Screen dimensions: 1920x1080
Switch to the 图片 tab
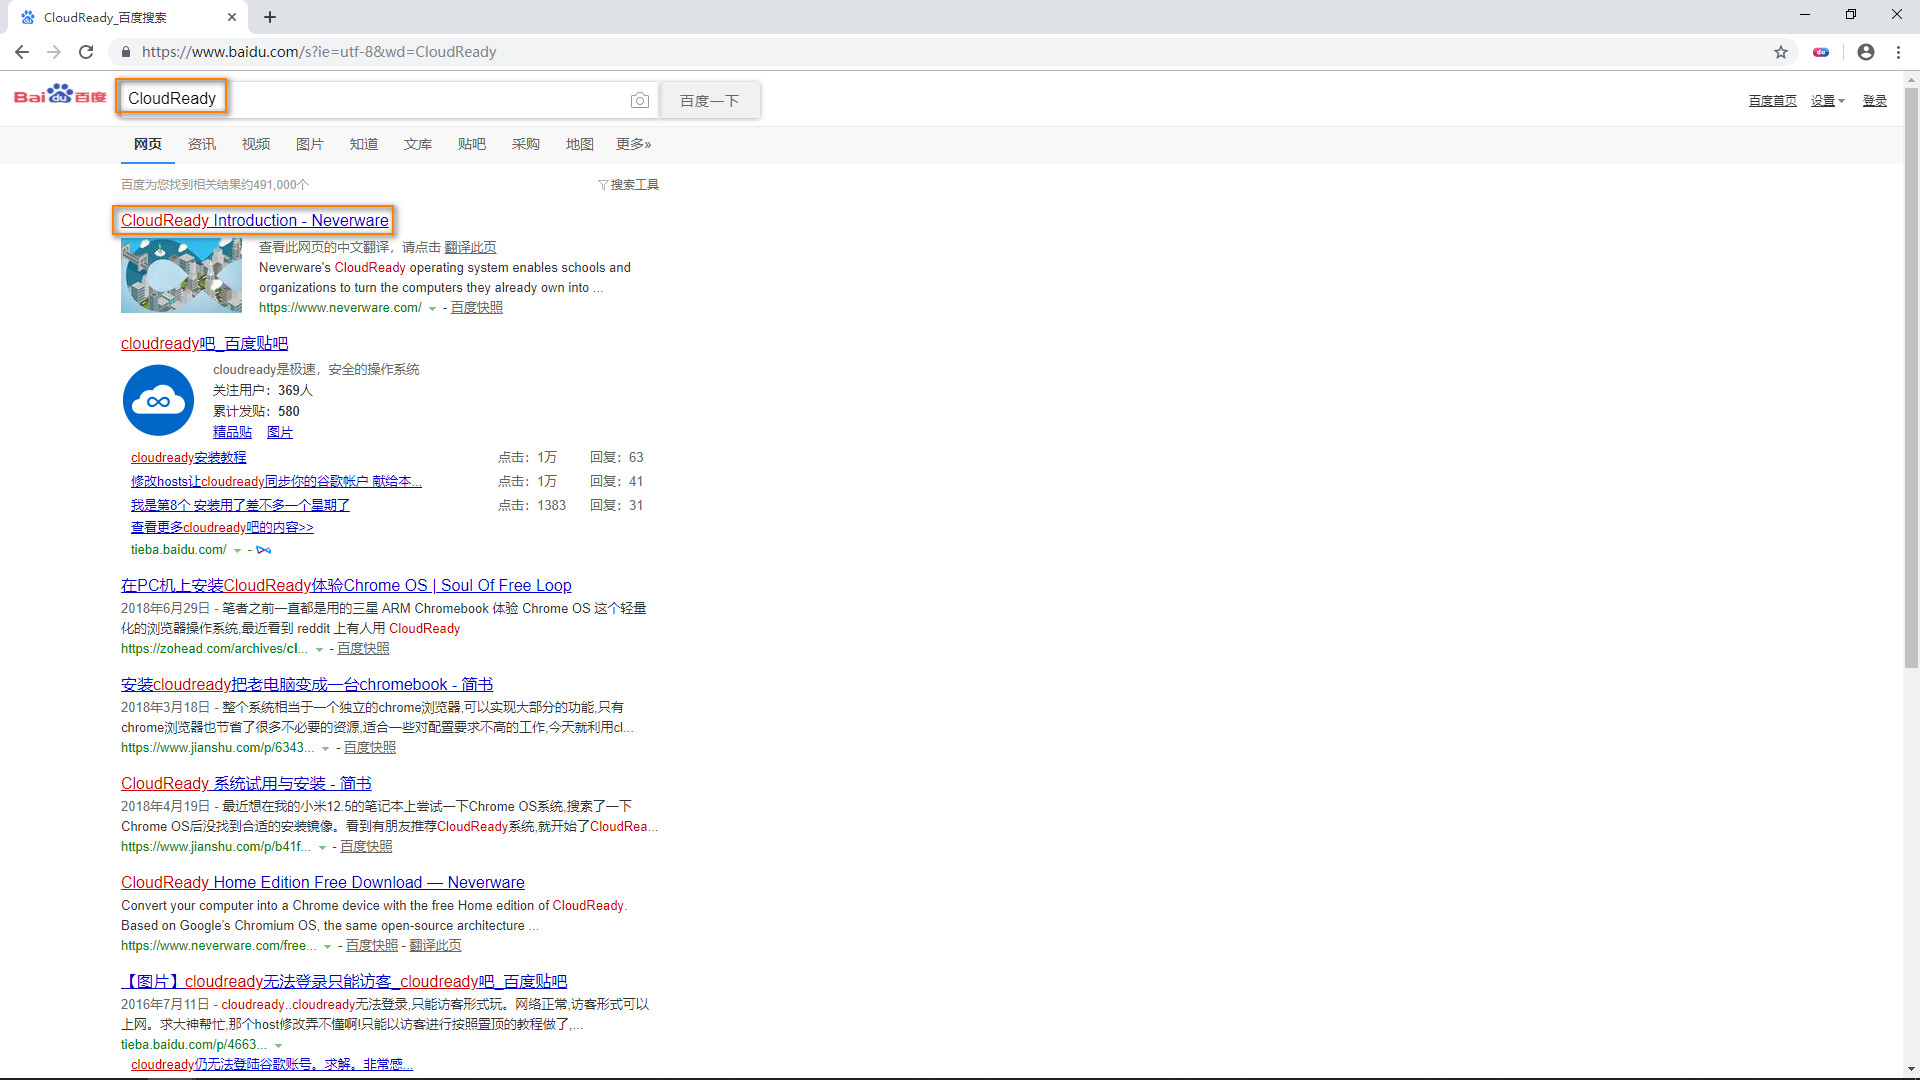310,144
